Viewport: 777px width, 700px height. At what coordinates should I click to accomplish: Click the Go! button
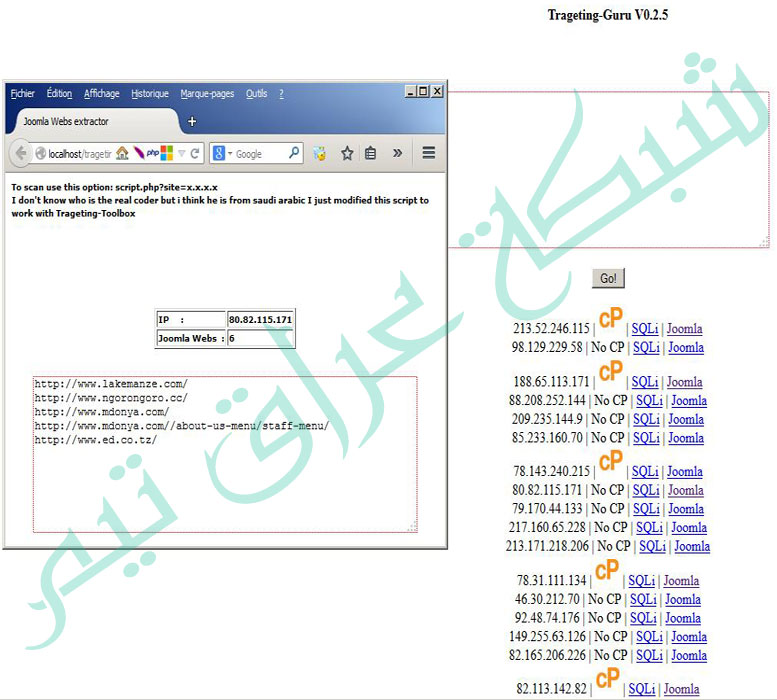click(608, 278)
